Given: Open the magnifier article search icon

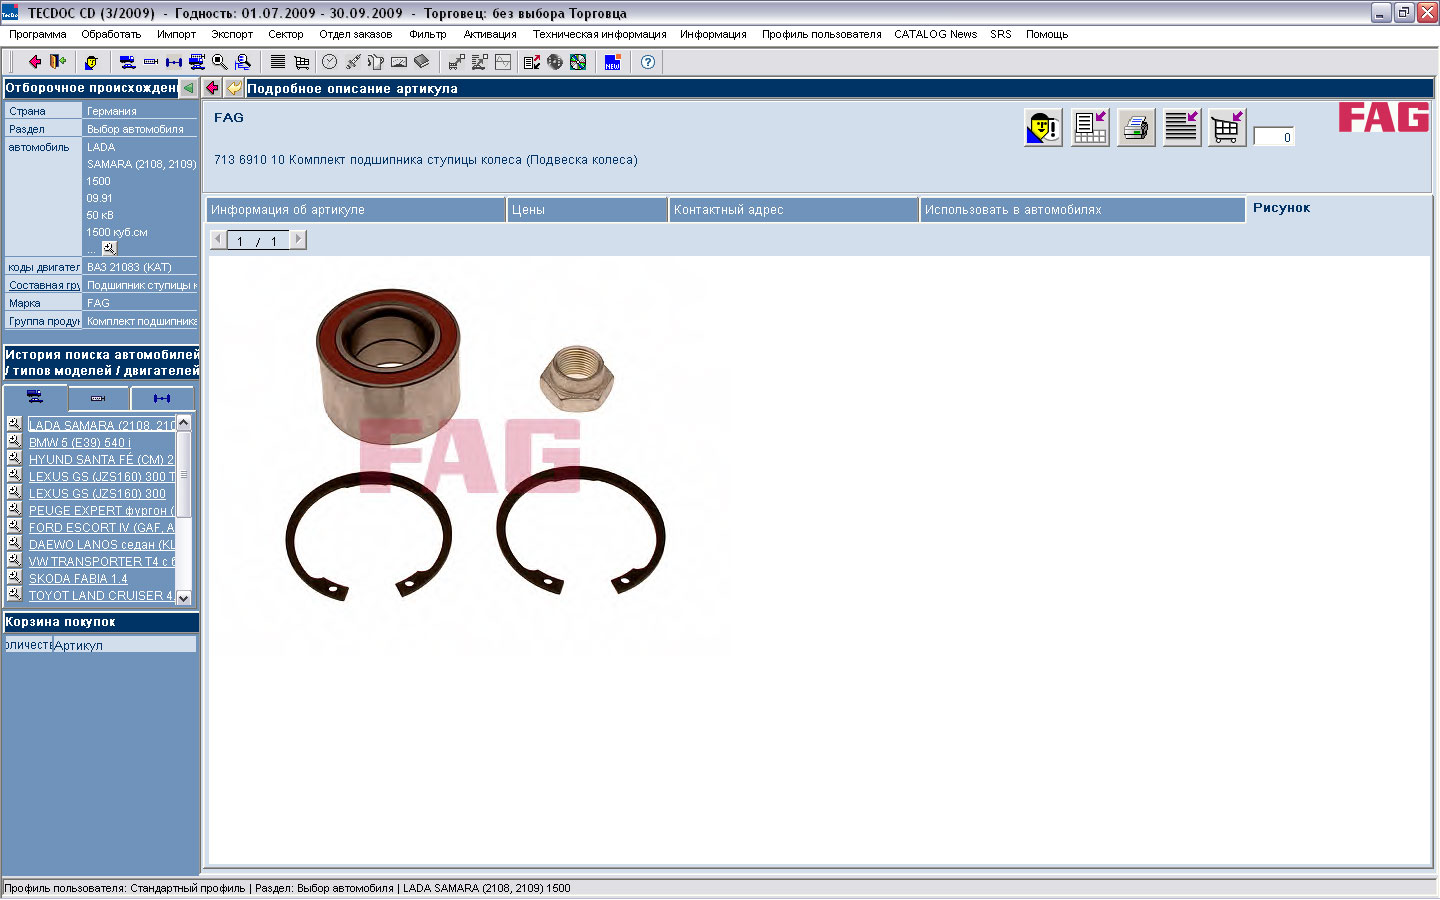Looking at the screenshot, I should click(220, 62).
